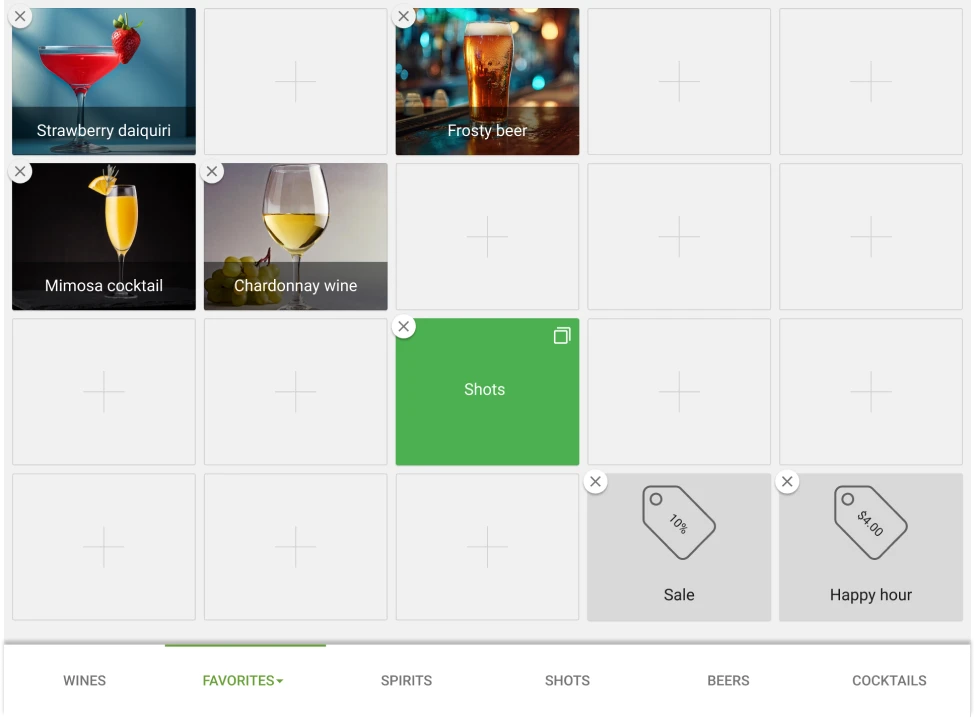Remove Frosty beer from the grid
The image size is (975, 718).
(404, 16)
